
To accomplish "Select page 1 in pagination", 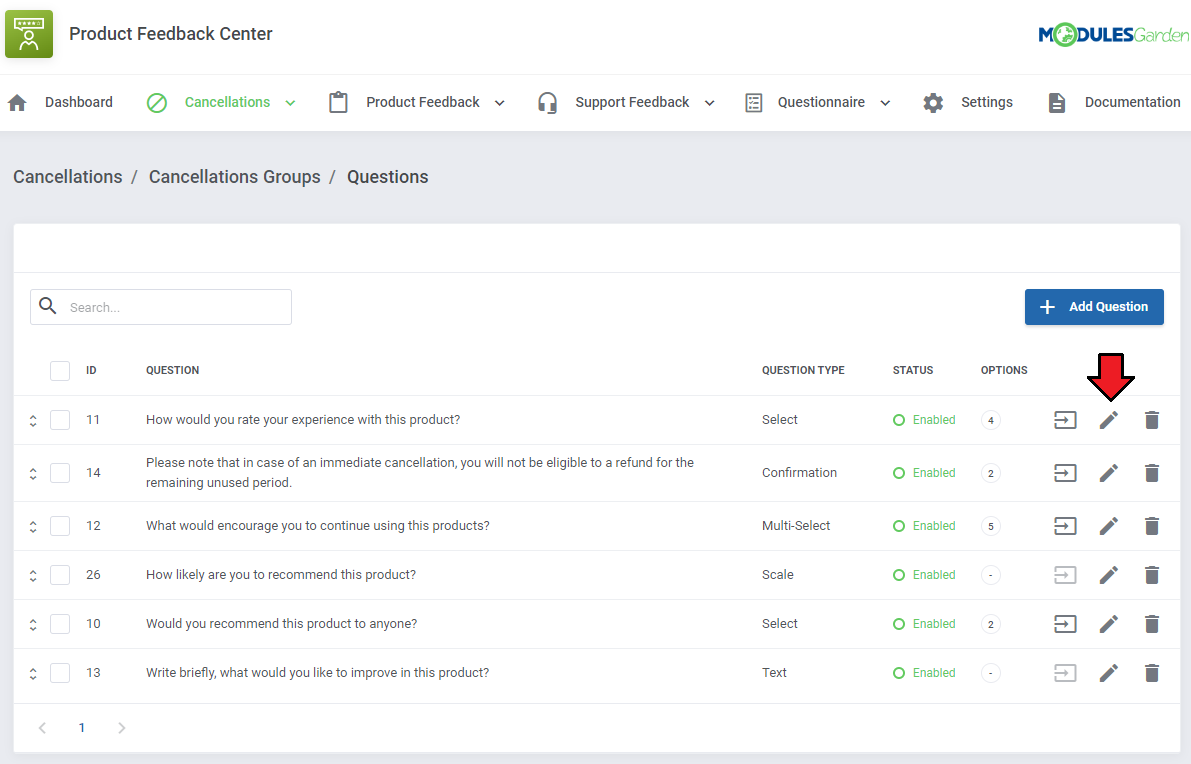I will point(82,728).
